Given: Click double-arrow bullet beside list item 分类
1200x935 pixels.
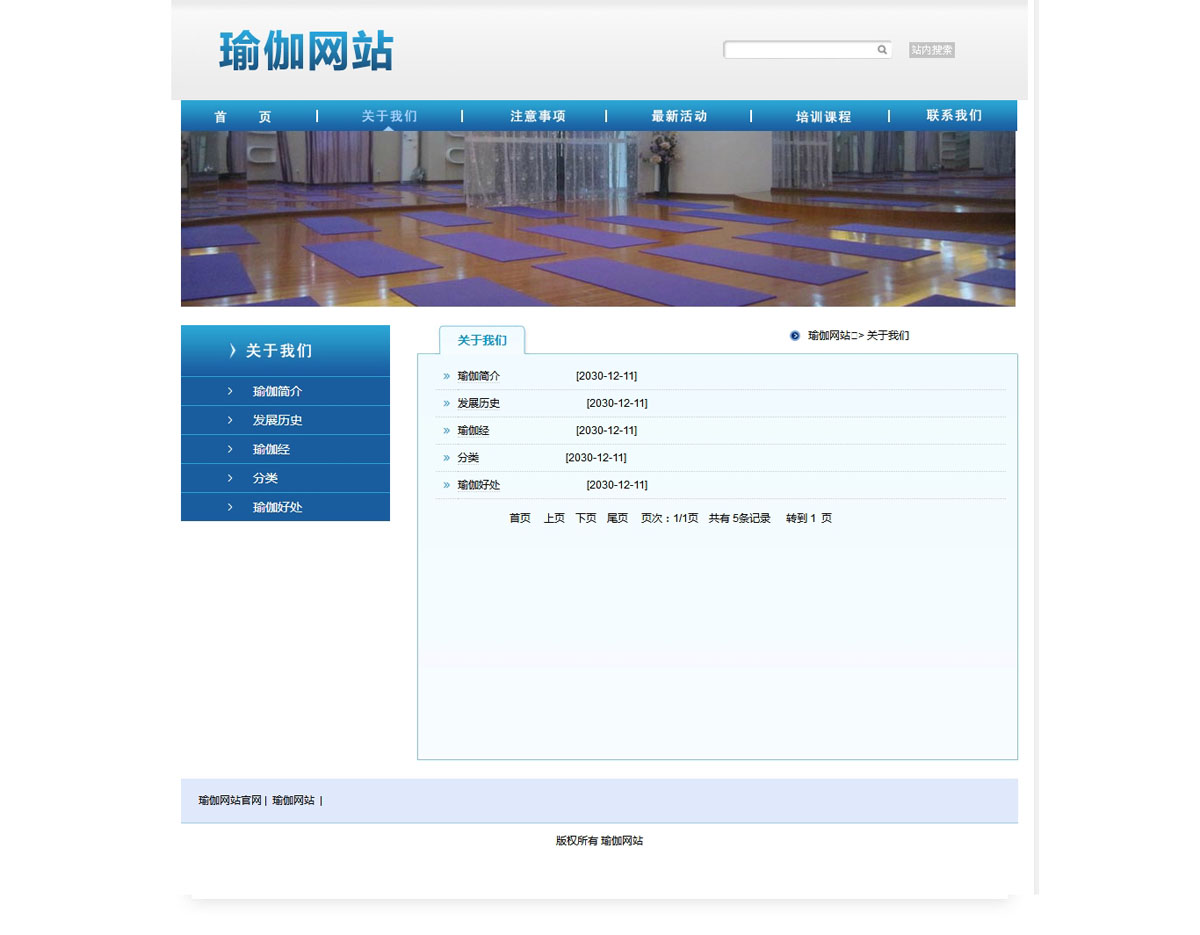Looking at the screenshot, I should [x=447, y=457].
